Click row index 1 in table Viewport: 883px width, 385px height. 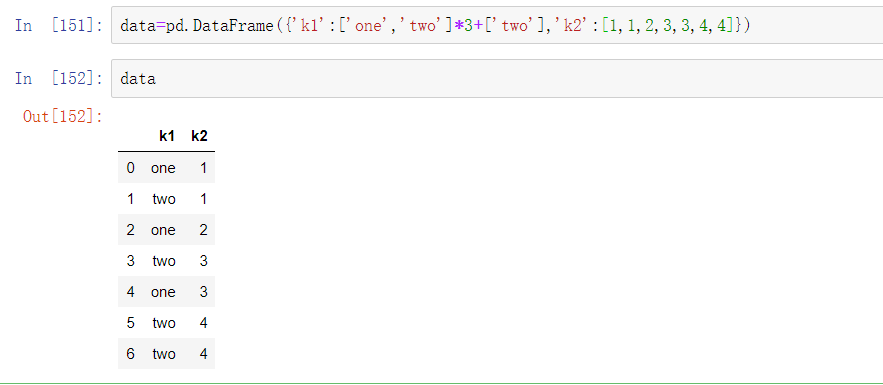pos(131,199)
